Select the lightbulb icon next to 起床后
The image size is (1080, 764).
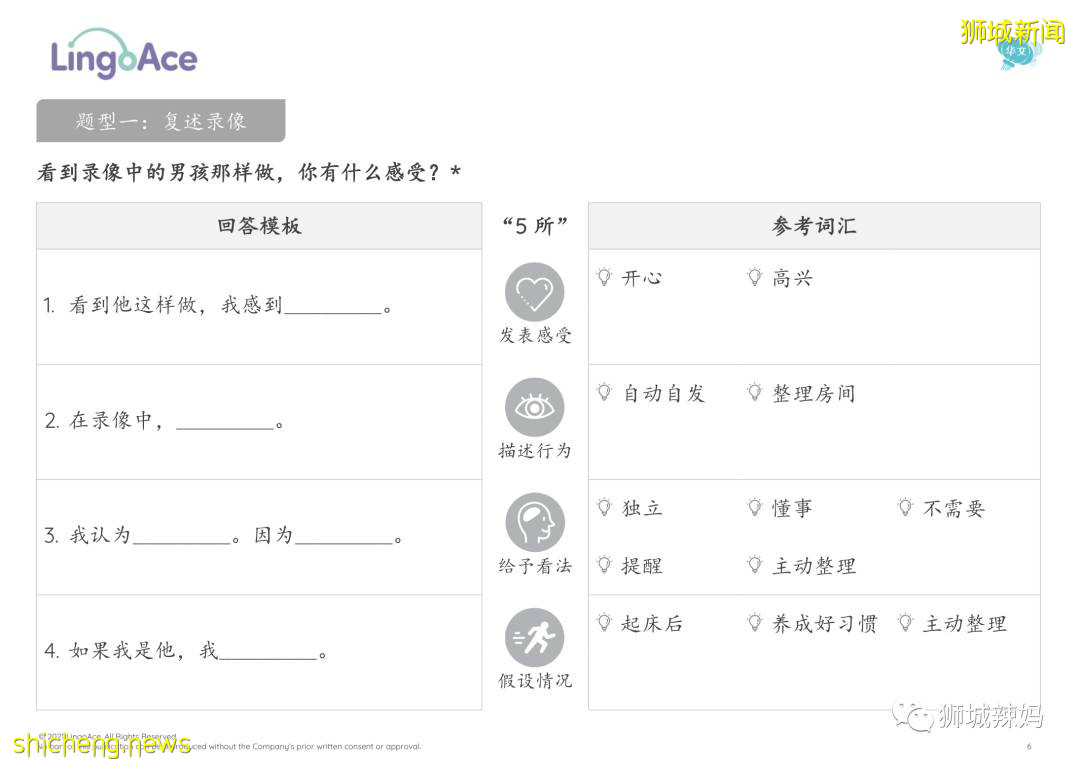[x=604, y=622]
